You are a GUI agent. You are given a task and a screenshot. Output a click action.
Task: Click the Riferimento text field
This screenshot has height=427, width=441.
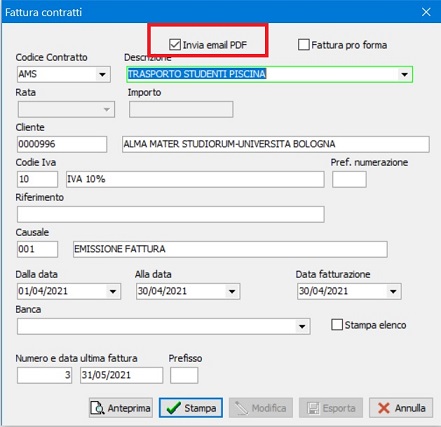171,214
